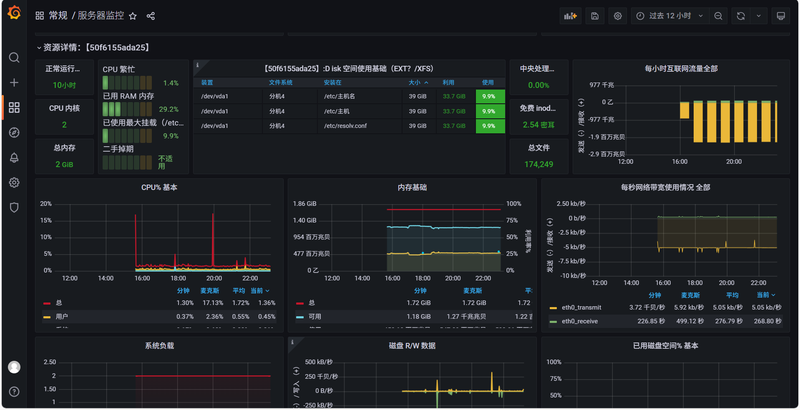Click the yellow eth0_transmit legend color swatch
The height and width of the screenshot is (410, 800).
pos(553,308)
